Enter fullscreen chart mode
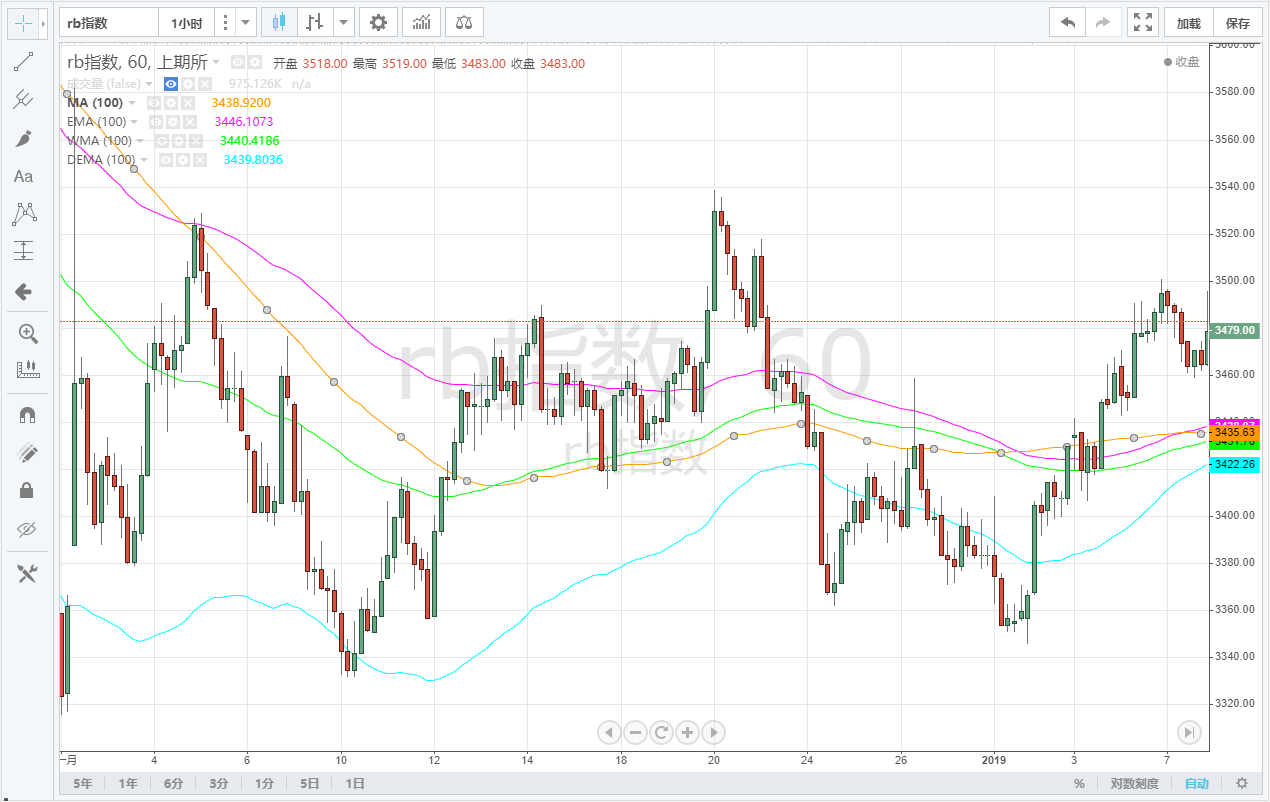 click(1142, 22)
